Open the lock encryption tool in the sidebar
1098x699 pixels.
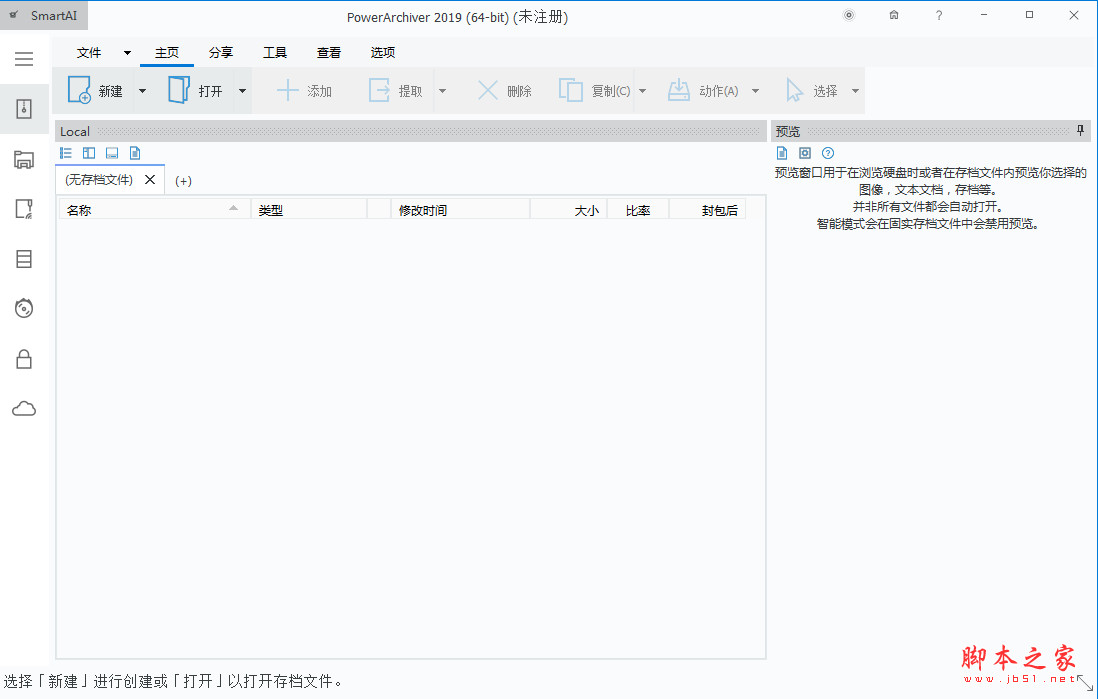24,359
